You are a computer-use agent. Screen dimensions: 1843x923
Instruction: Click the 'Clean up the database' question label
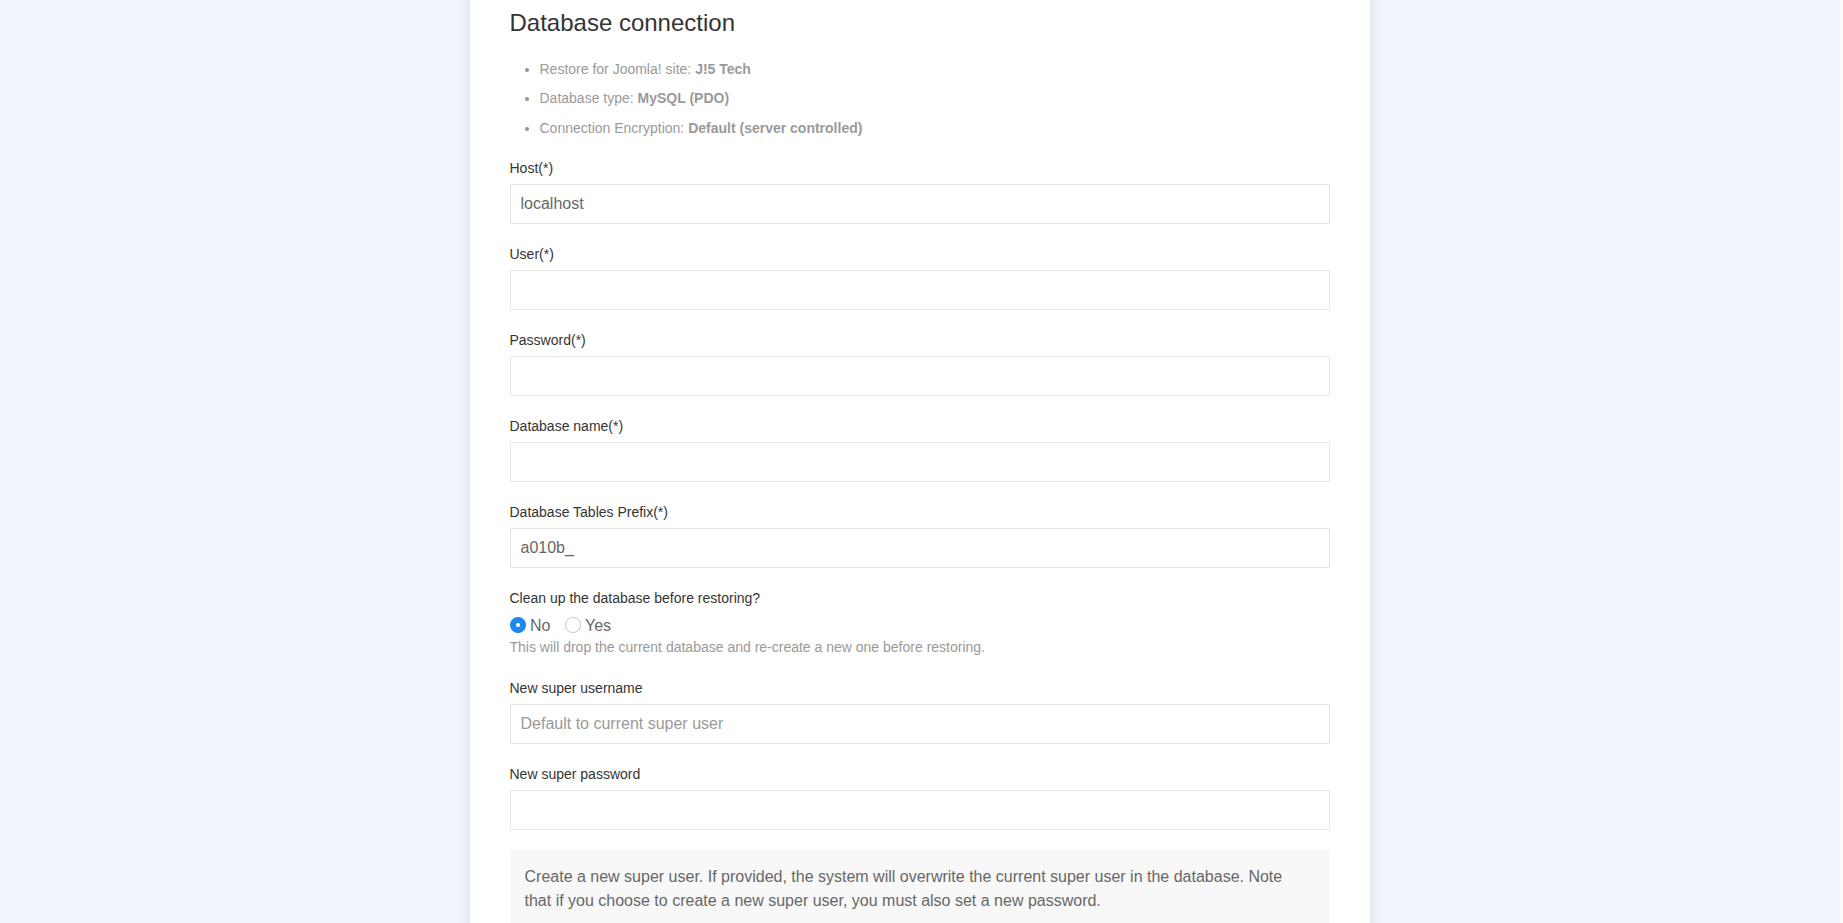pyautogui.click(x=635, y=598)
